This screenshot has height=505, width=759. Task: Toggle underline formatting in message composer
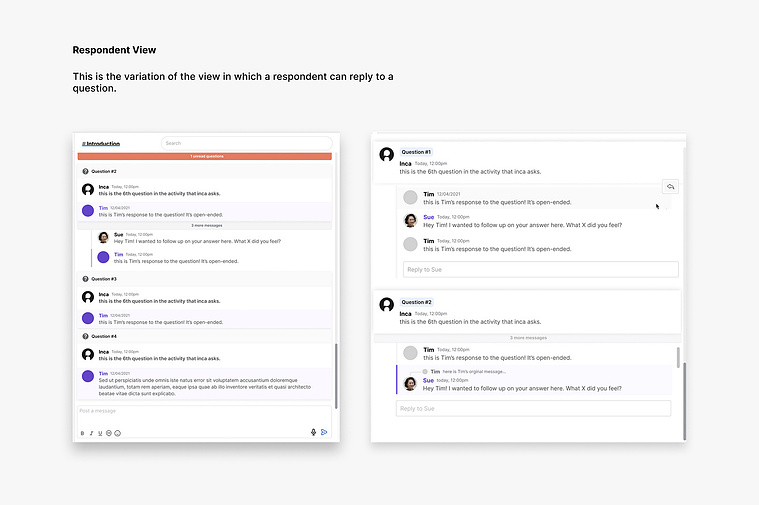100,433
